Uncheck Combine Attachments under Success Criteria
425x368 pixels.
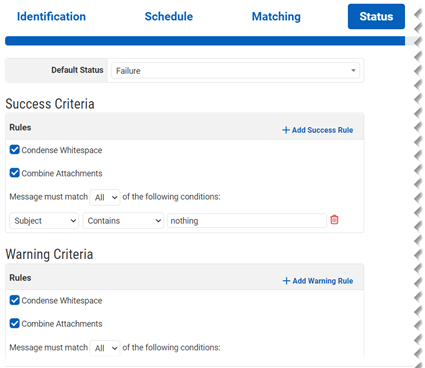point(14,173)
